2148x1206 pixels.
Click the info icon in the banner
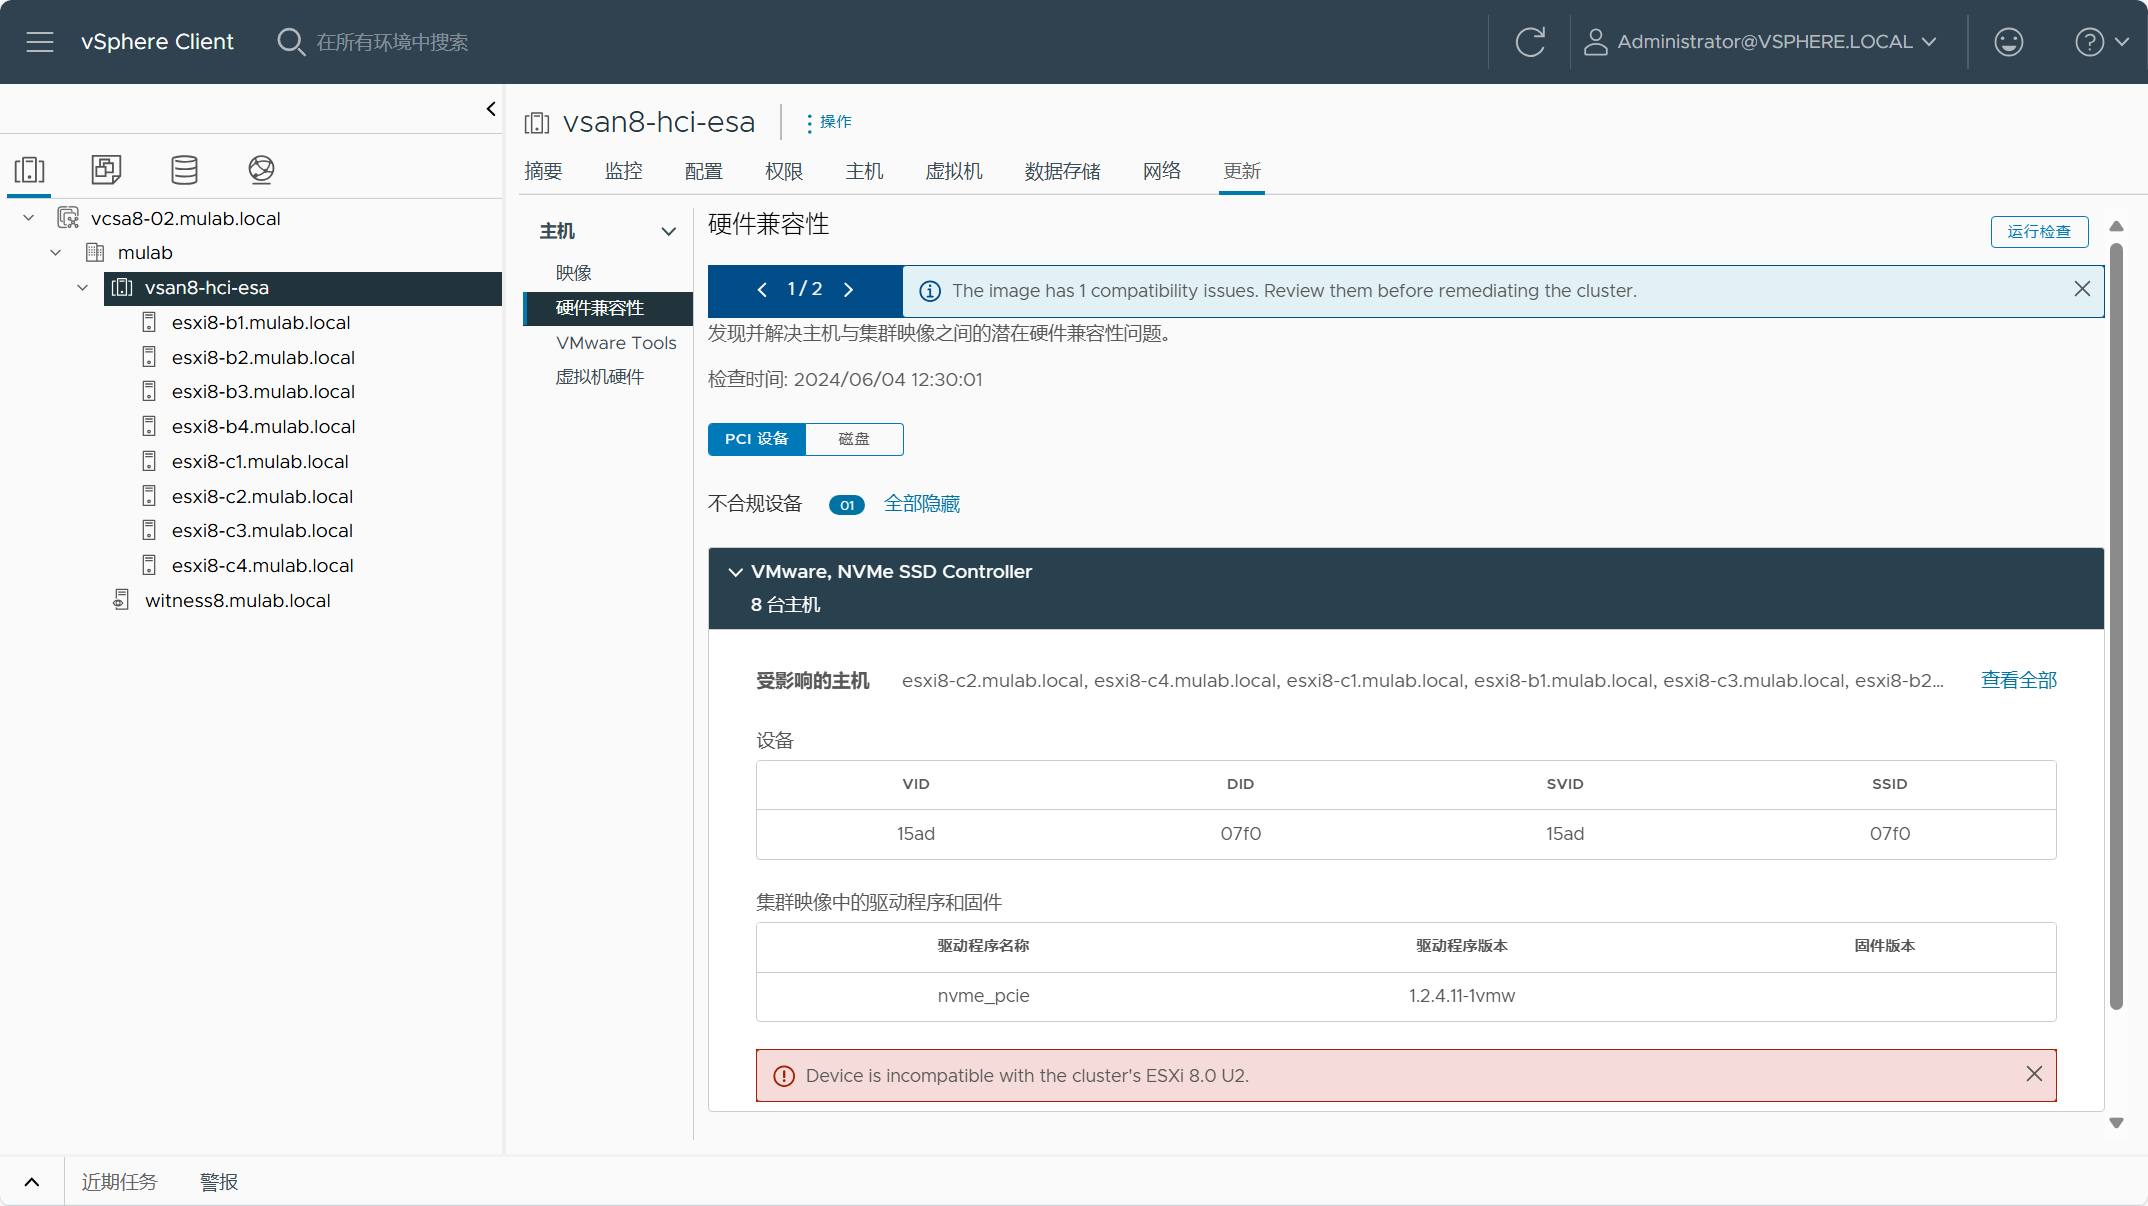click(x=930, y=291)
